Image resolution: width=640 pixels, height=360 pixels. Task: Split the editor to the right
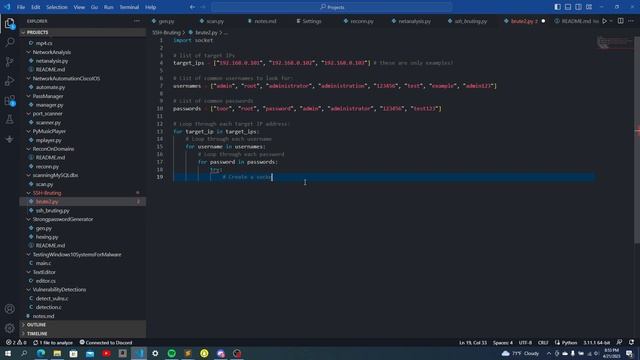tap(620, 21)
